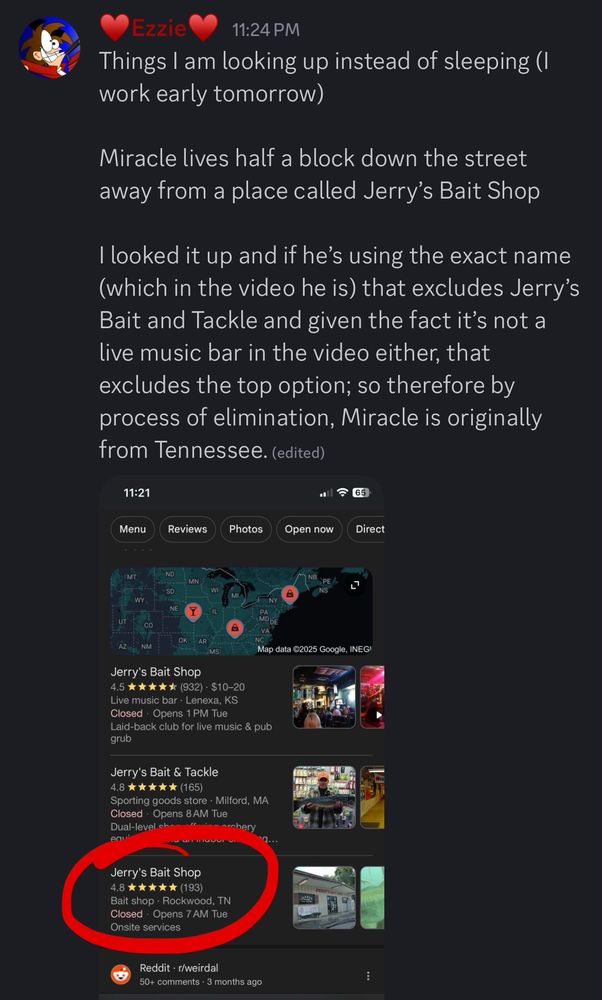Screen dimensions: 602x1000
Task: Toggle the Open now filter
Action: point(309,529)
